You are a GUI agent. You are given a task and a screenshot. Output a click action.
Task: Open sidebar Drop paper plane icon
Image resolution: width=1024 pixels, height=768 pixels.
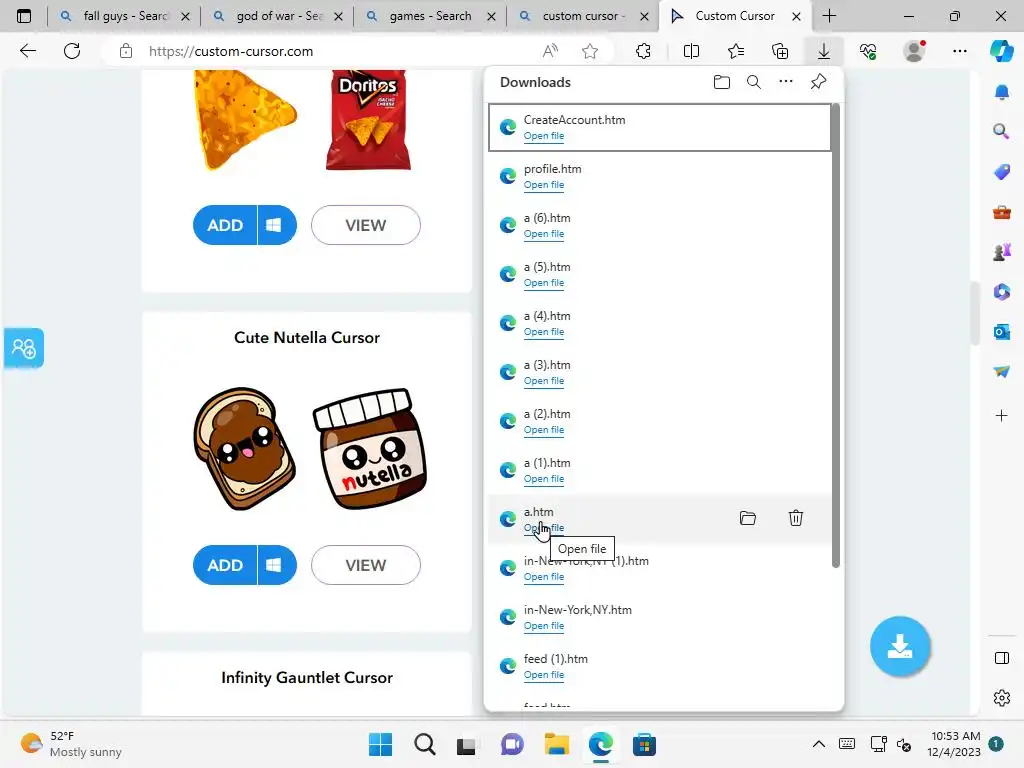click(1002, 371)
